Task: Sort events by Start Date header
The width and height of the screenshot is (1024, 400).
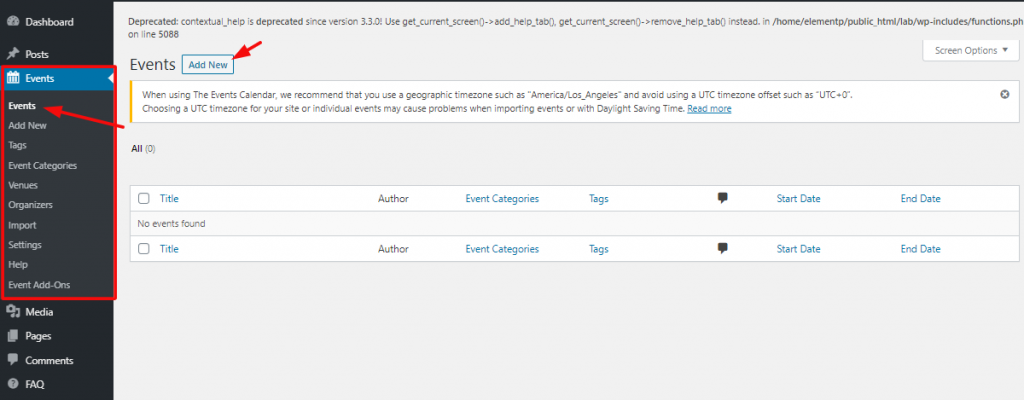Action: click(x=798, y=199)
